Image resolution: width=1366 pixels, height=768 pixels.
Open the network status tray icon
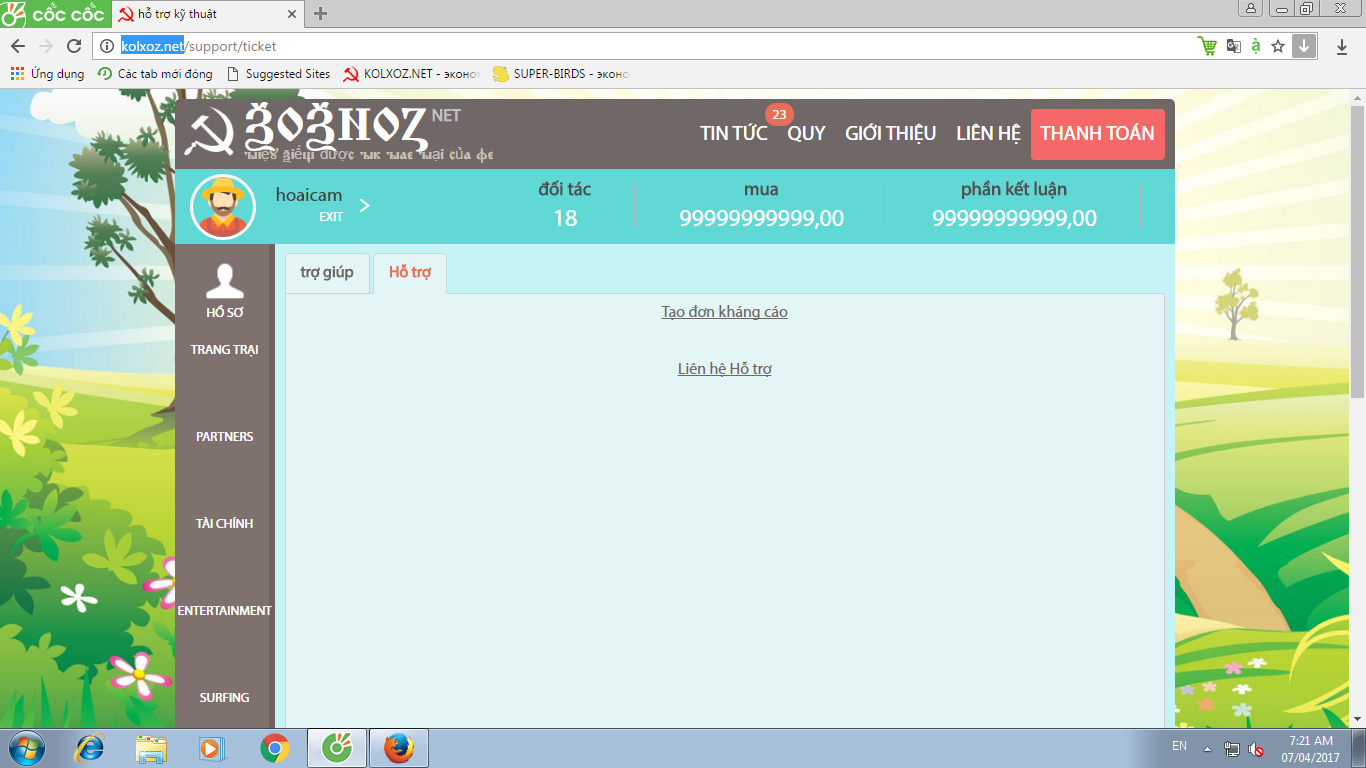1232,748
